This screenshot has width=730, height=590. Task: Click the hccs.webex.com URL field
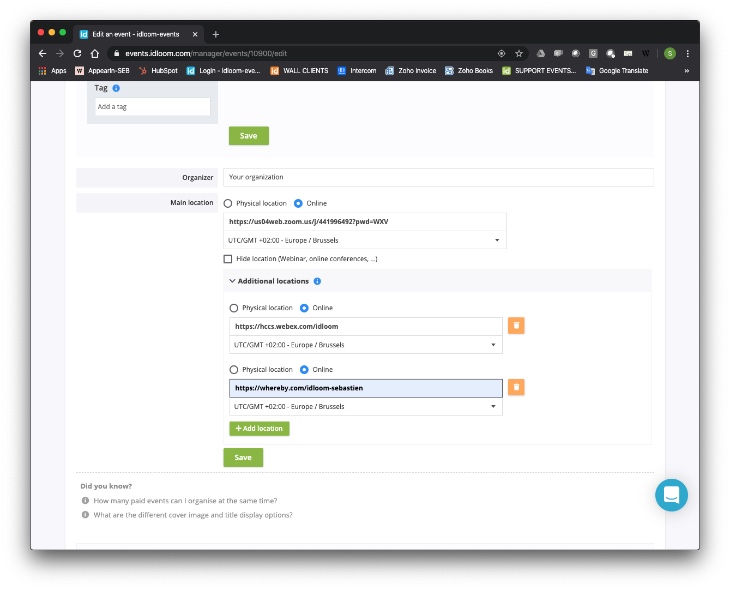pos(365,326)
